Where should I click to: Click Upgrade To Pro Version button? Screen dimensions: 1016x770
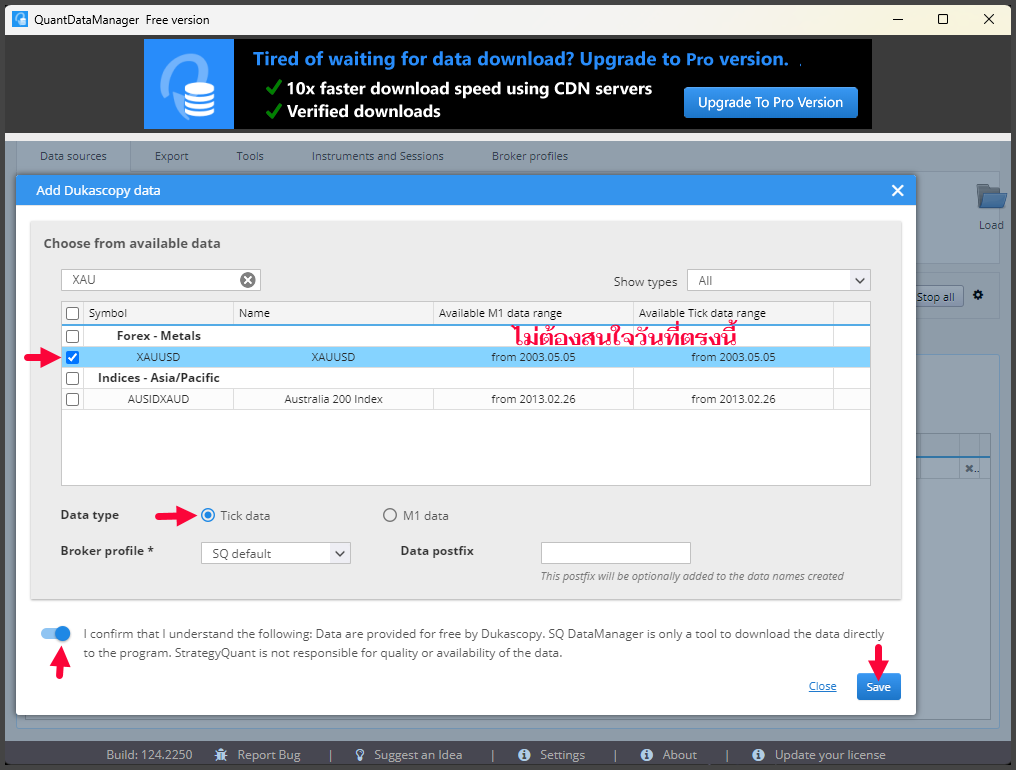click(x=770, y=102)
